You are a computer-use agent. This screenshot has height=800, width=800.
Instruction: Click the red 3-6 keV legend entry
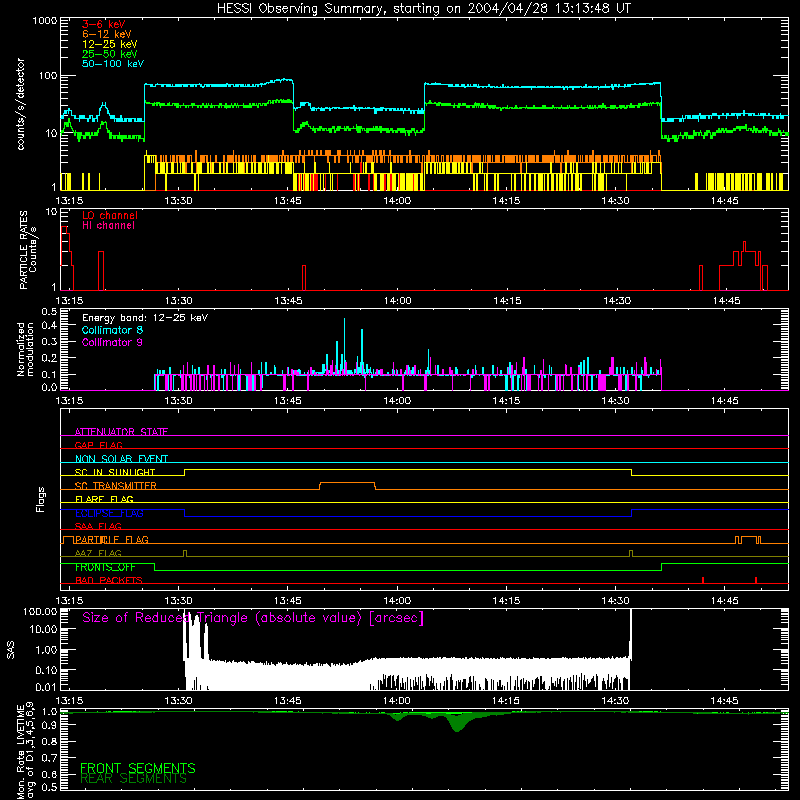(104, 24)
